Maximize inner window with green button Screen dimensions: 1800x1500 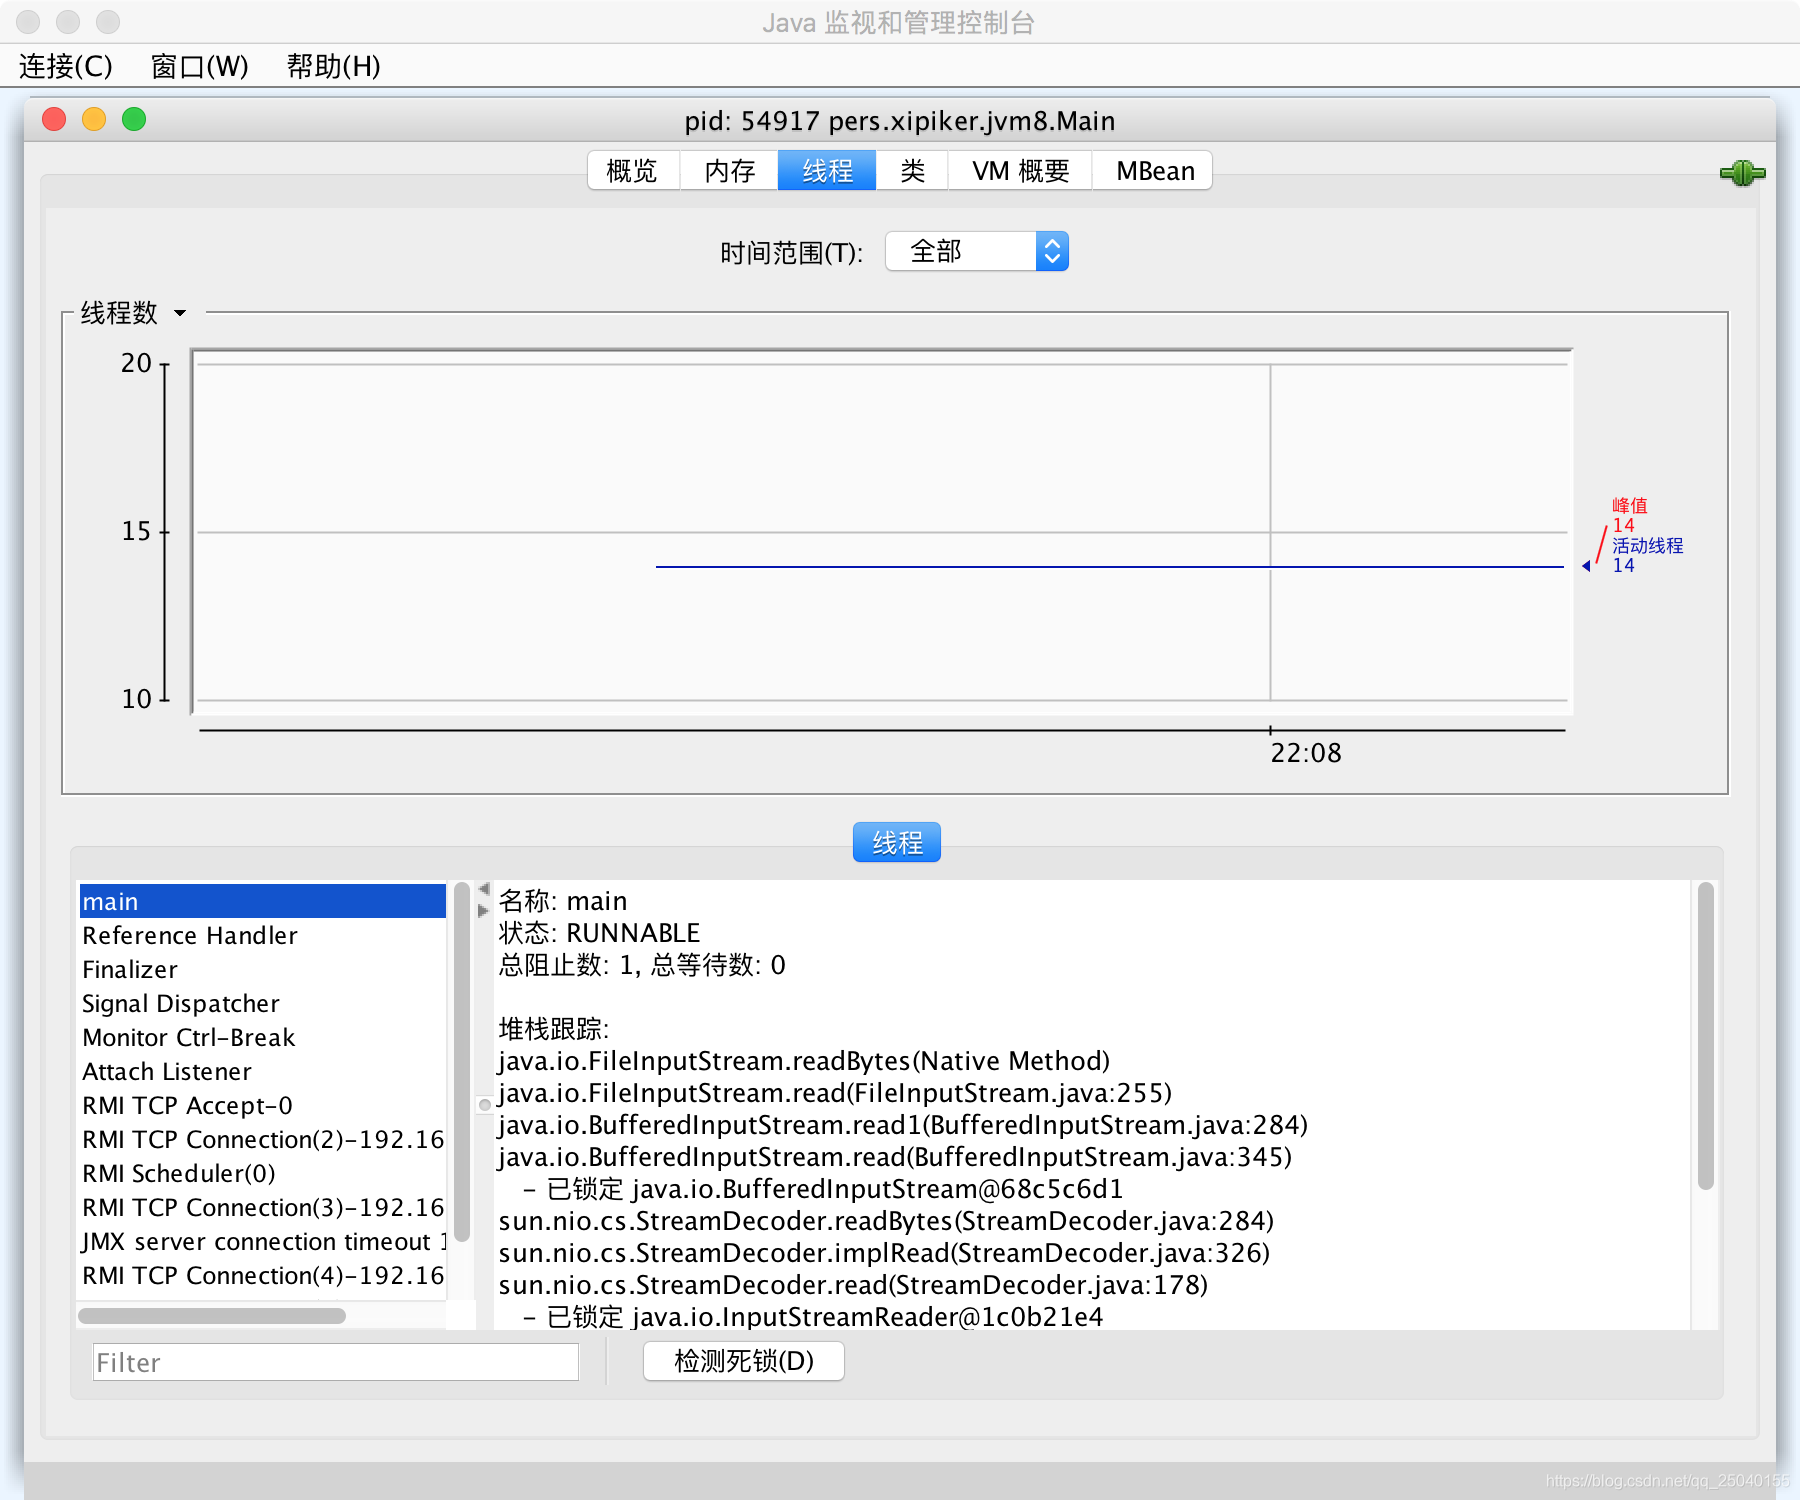click(134, 120)
